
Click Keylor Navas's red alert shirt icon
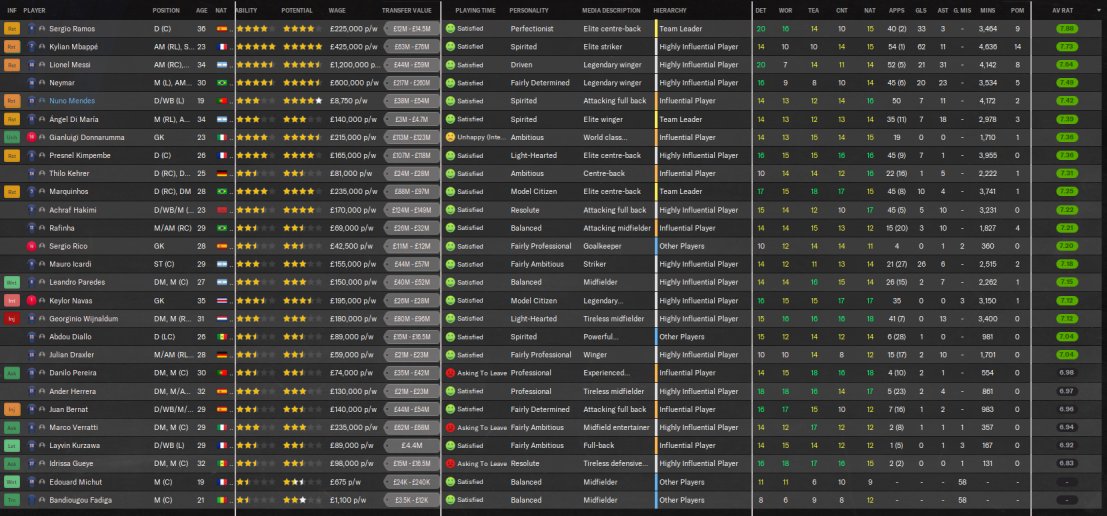(31, 301)
